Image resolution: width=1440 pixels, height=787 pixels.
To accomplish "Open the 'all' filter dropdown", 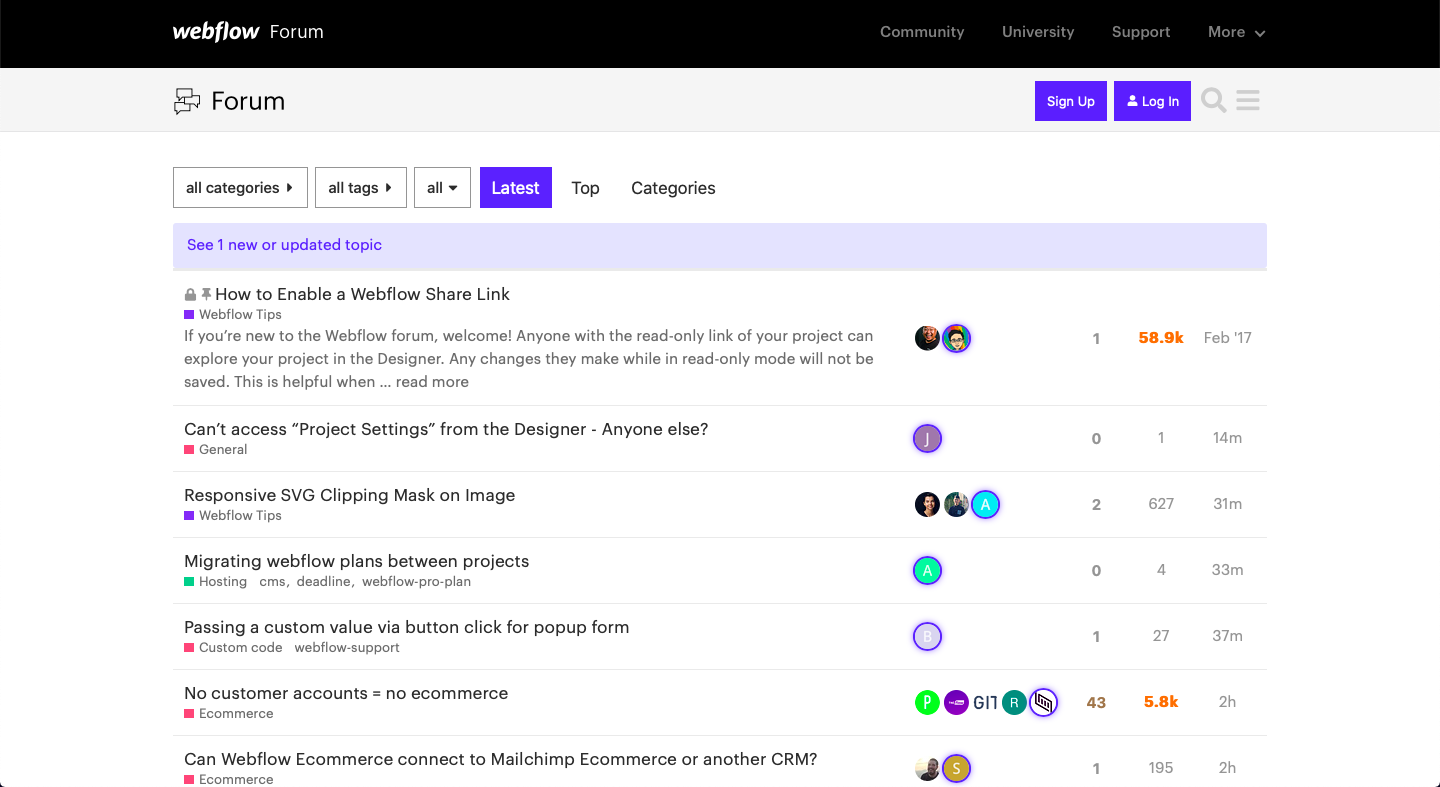I will pyautogui.click(x=442, y=188).
